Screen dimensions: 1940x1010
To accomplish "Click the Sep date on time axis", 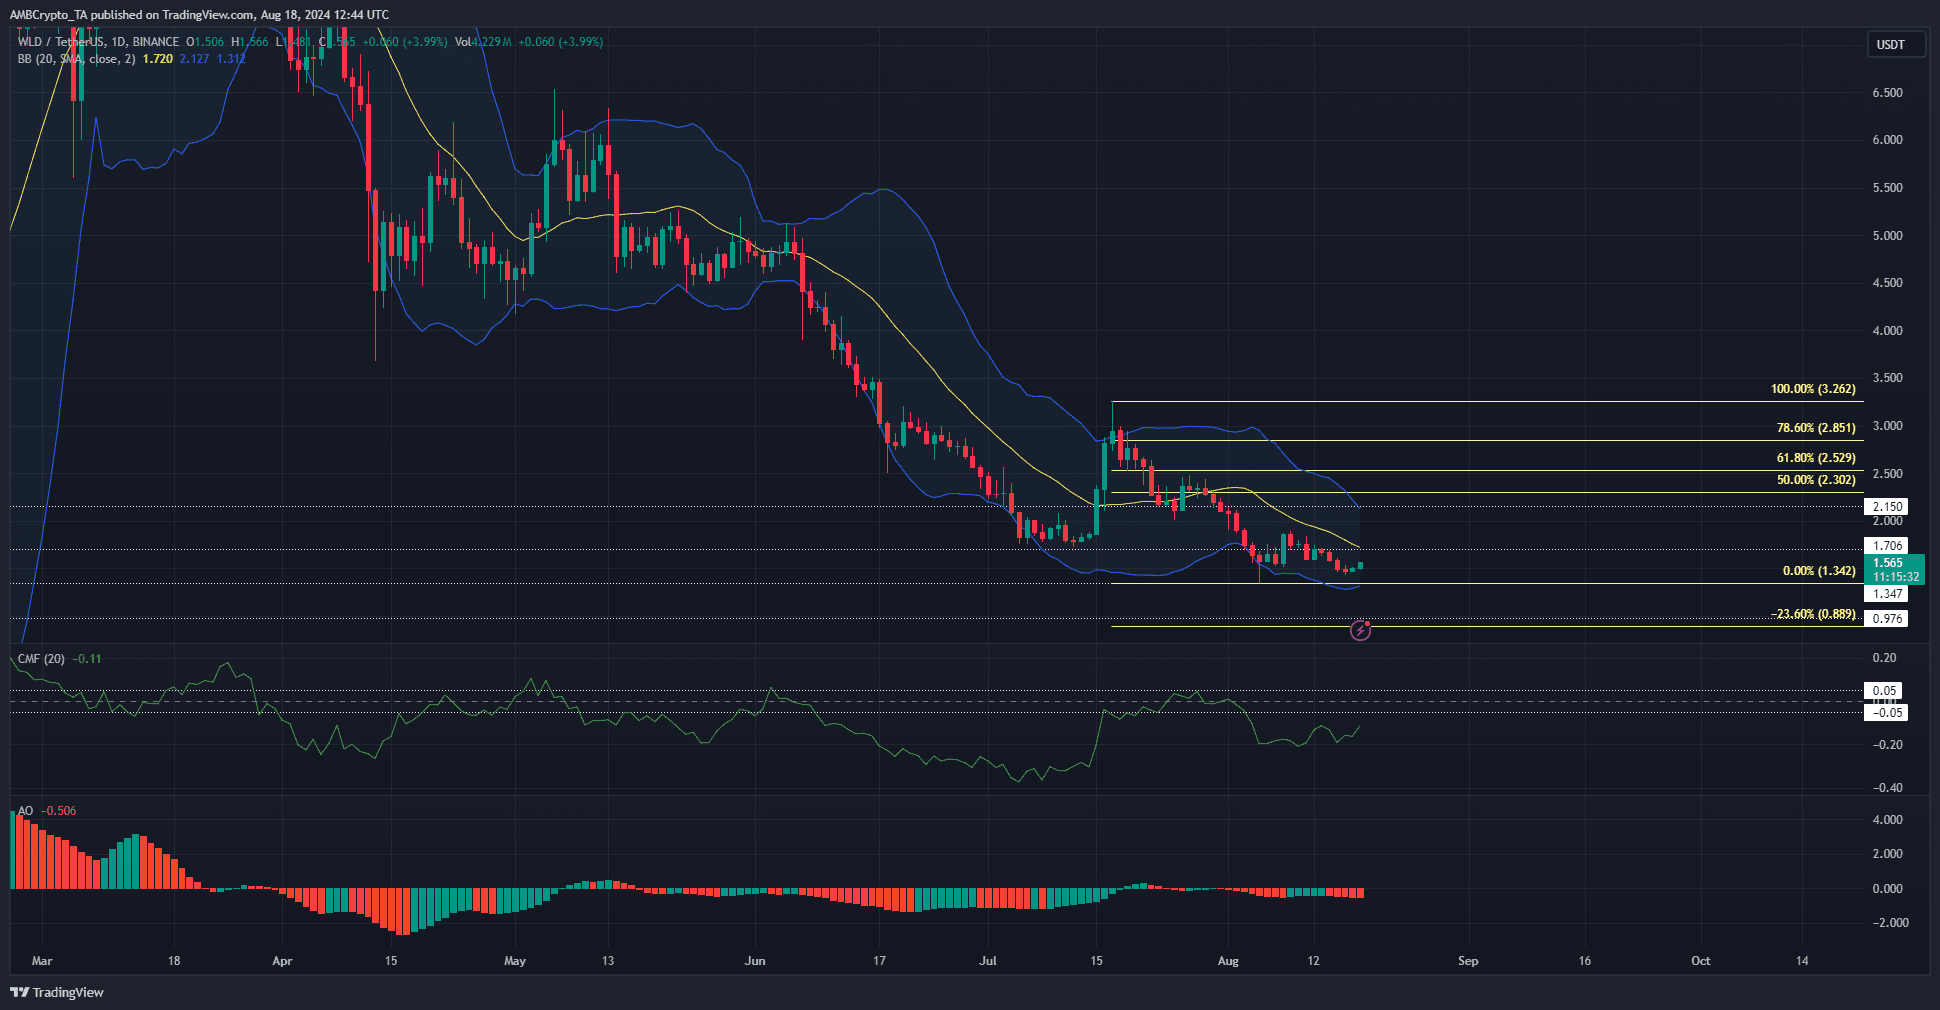I will [1468, 961].
